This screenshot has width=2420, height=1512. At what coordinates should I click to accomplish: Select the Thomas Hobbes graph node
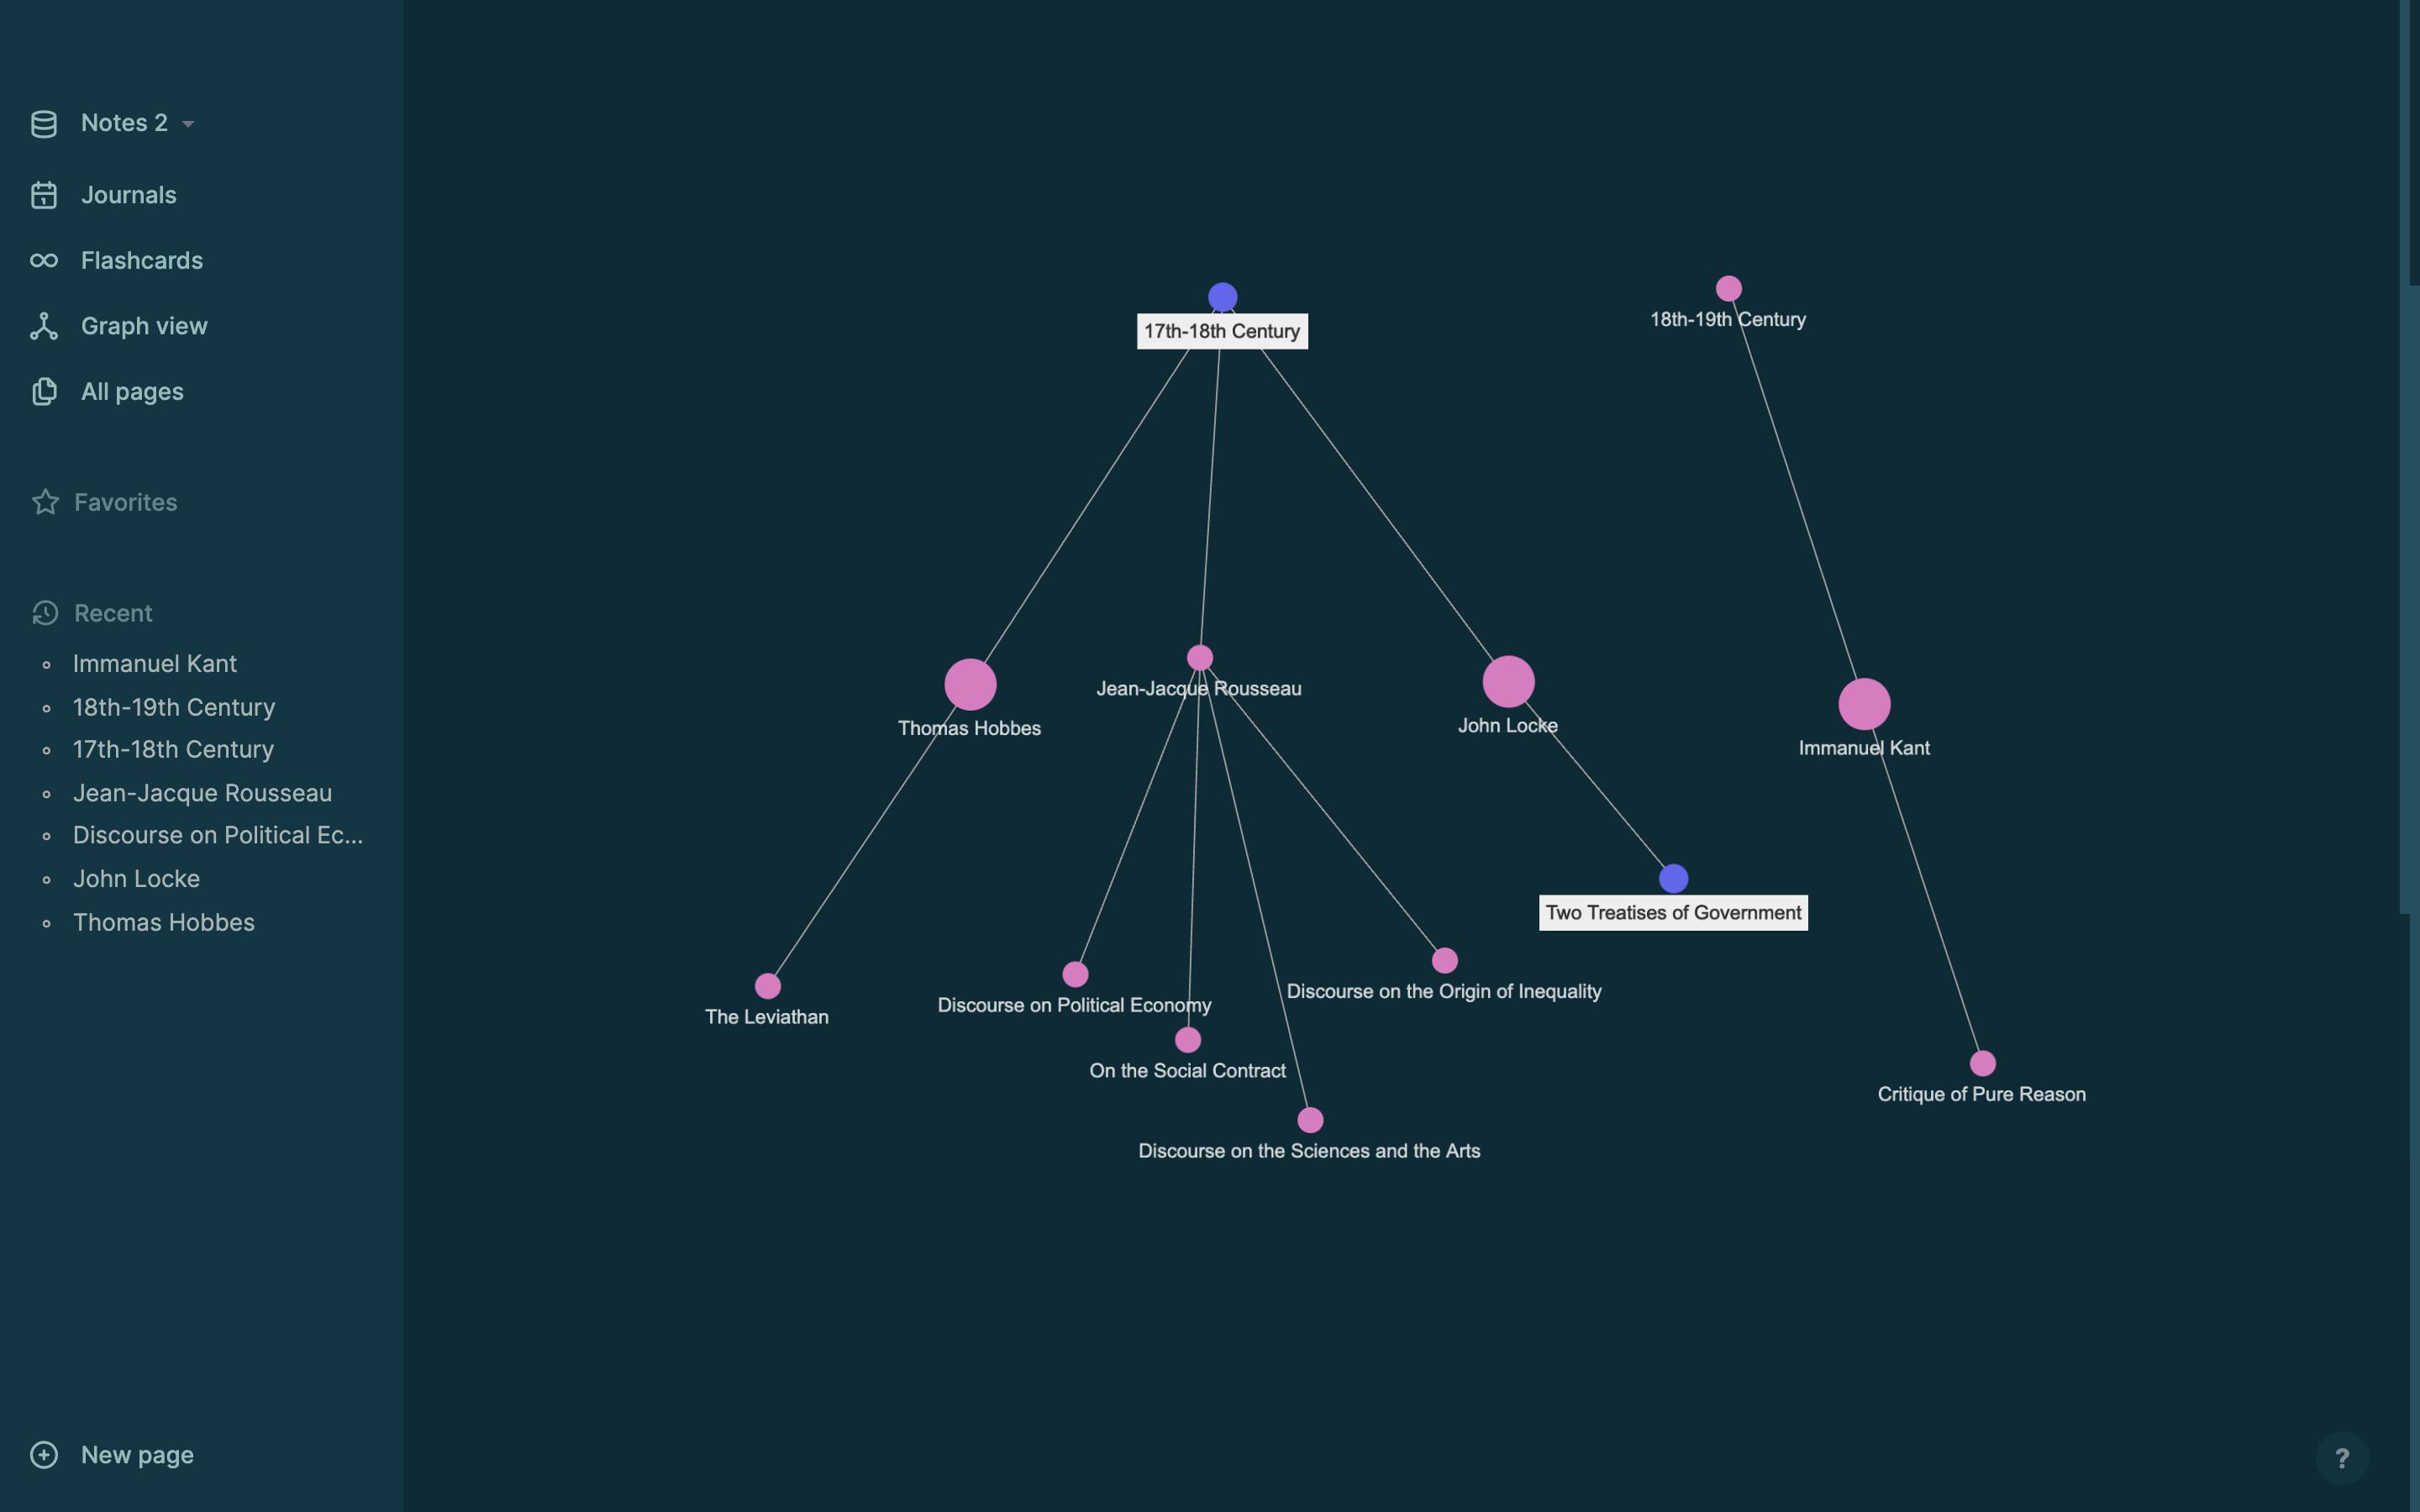pos(970,685)
